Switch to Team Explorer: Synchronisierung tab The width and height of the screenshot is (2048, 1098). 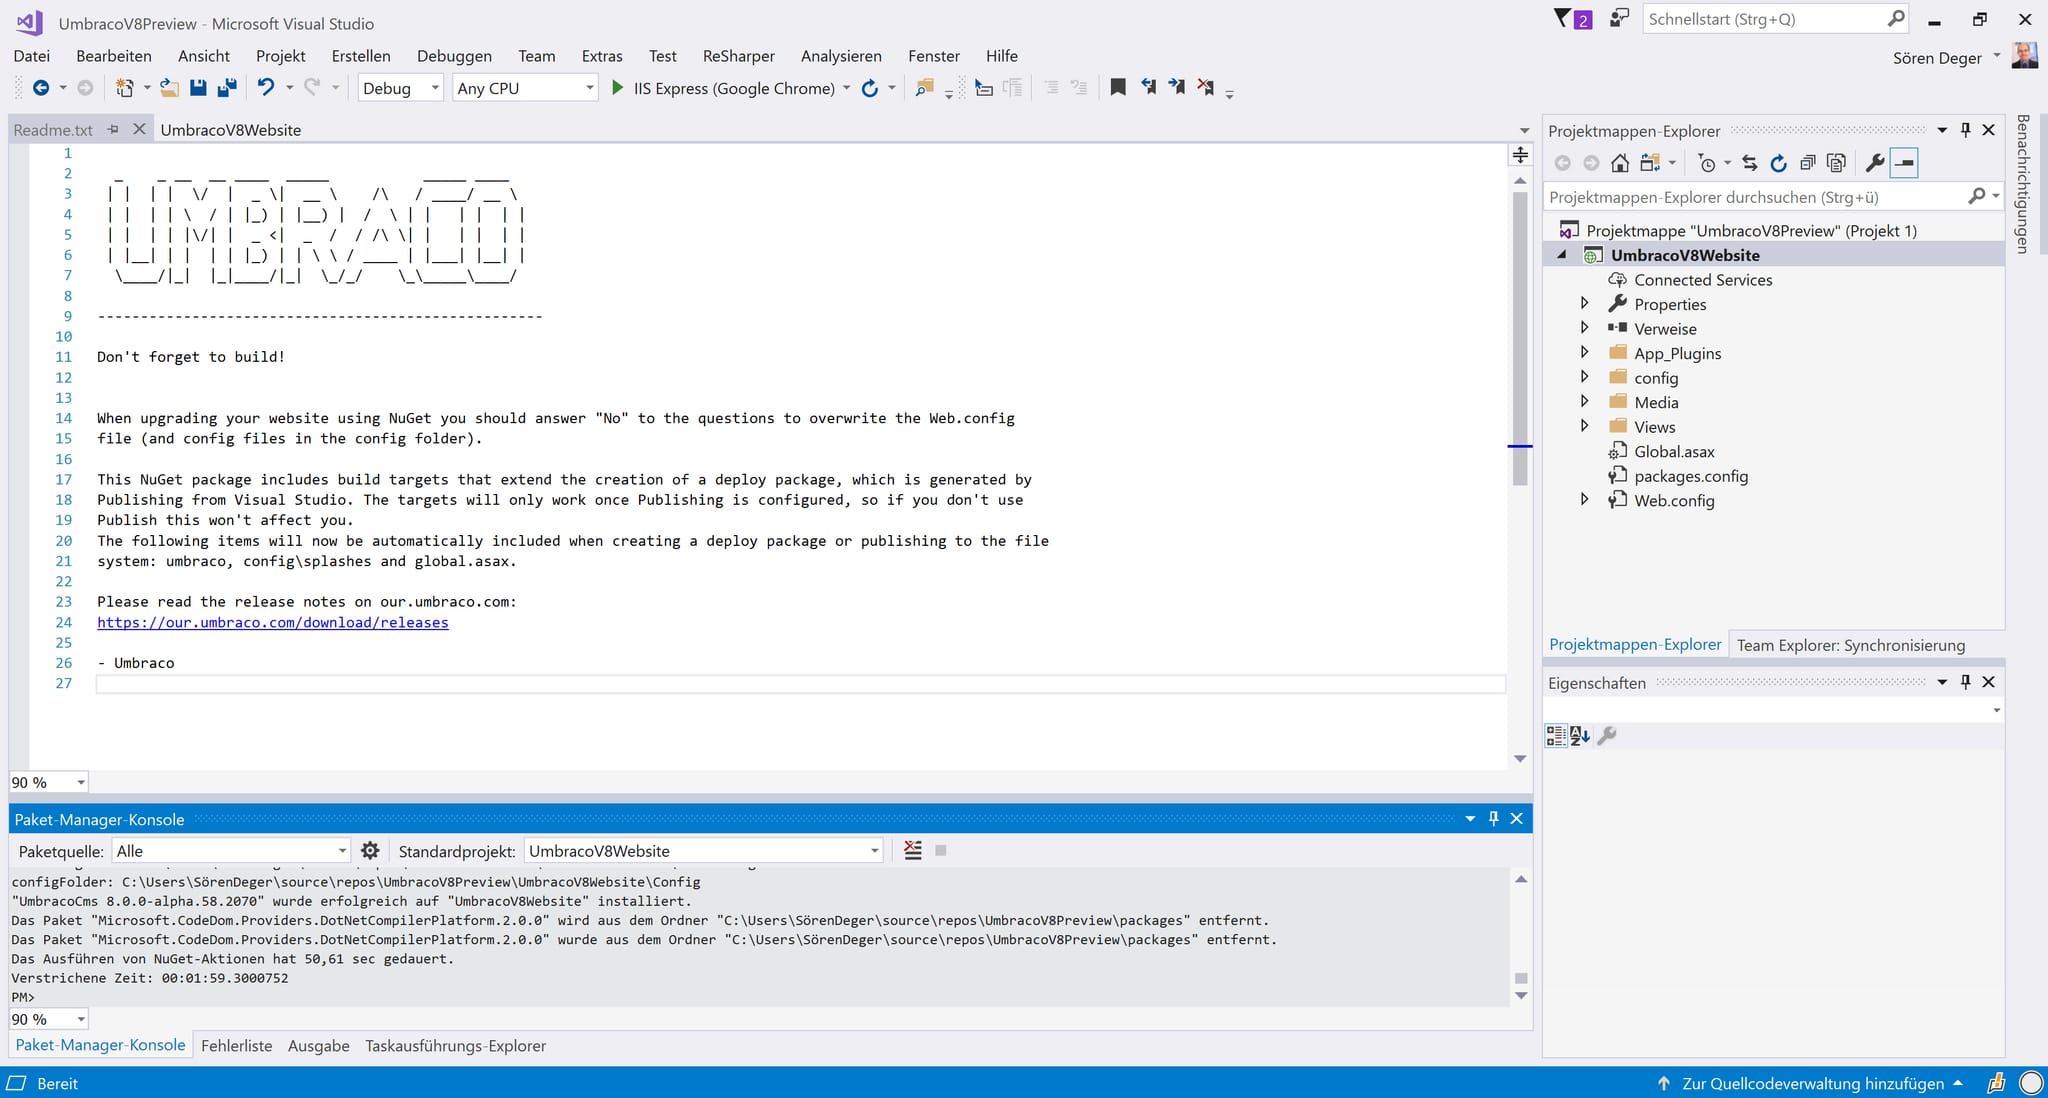pos(1851,645)
